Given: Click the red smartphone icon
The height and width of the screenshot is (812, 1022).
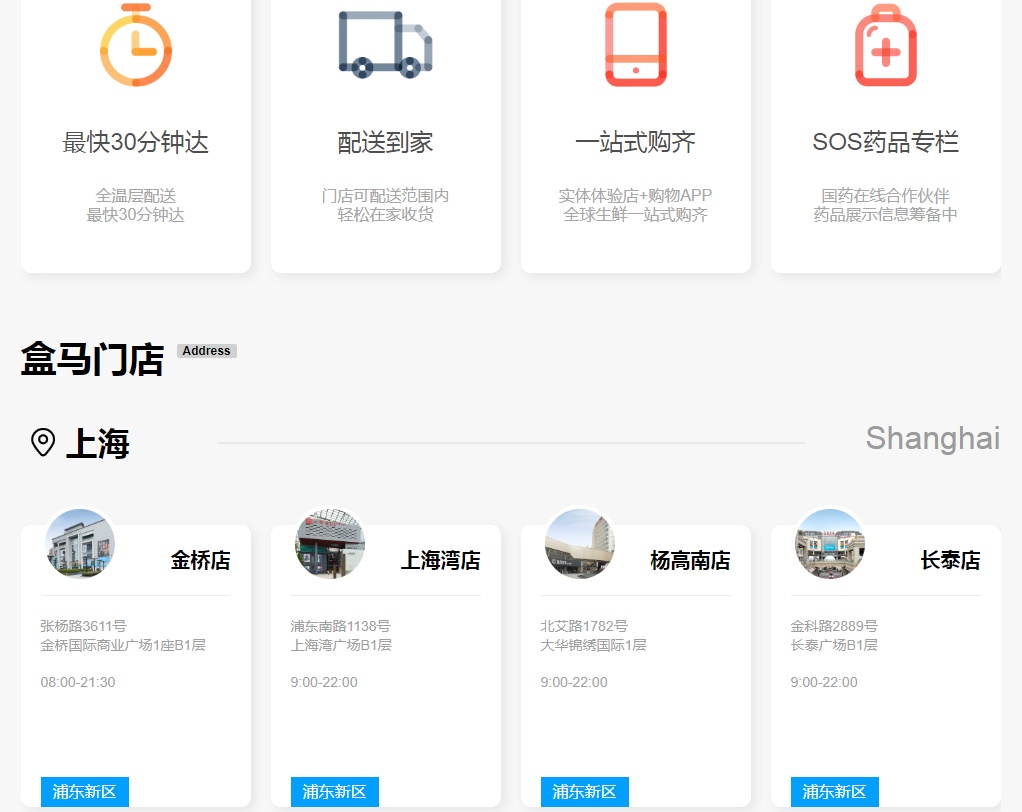Looking at the screenshot, I should 635,44.
